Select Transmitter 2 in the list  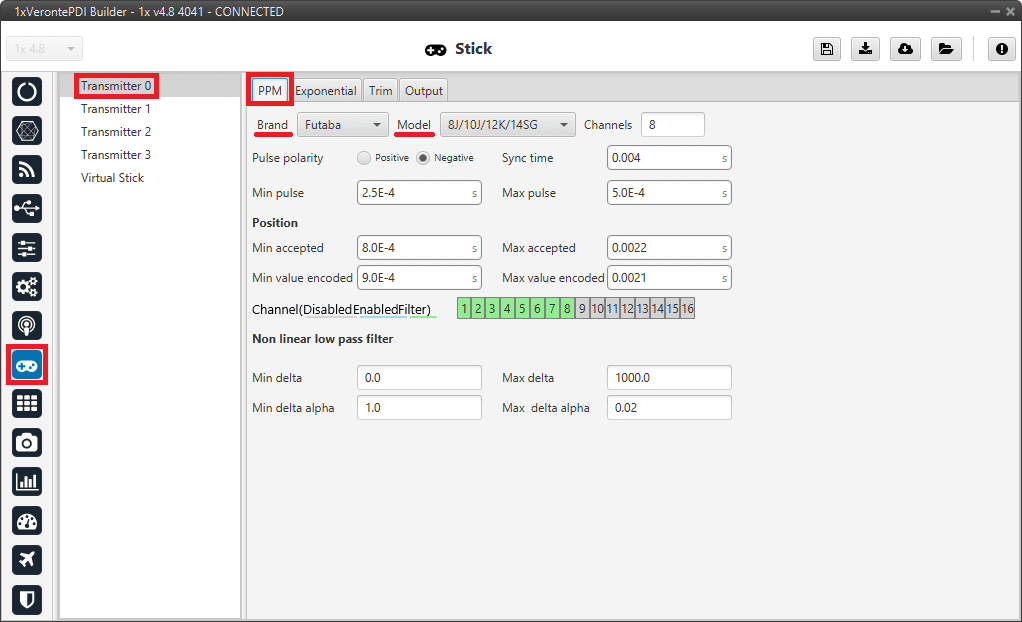(116, 132)
